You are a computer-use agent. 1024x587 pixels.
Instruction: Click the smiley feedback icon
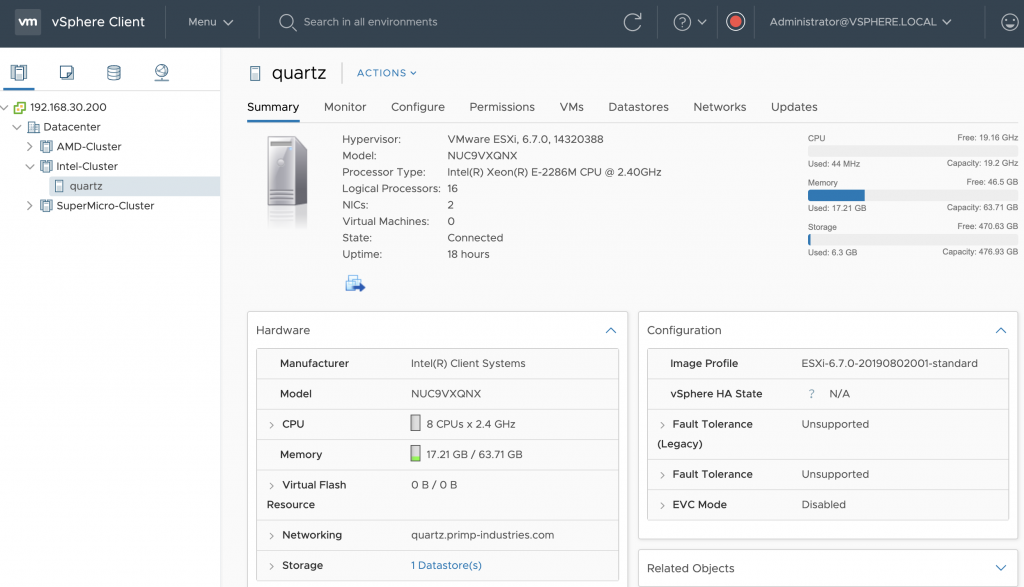1010,22
